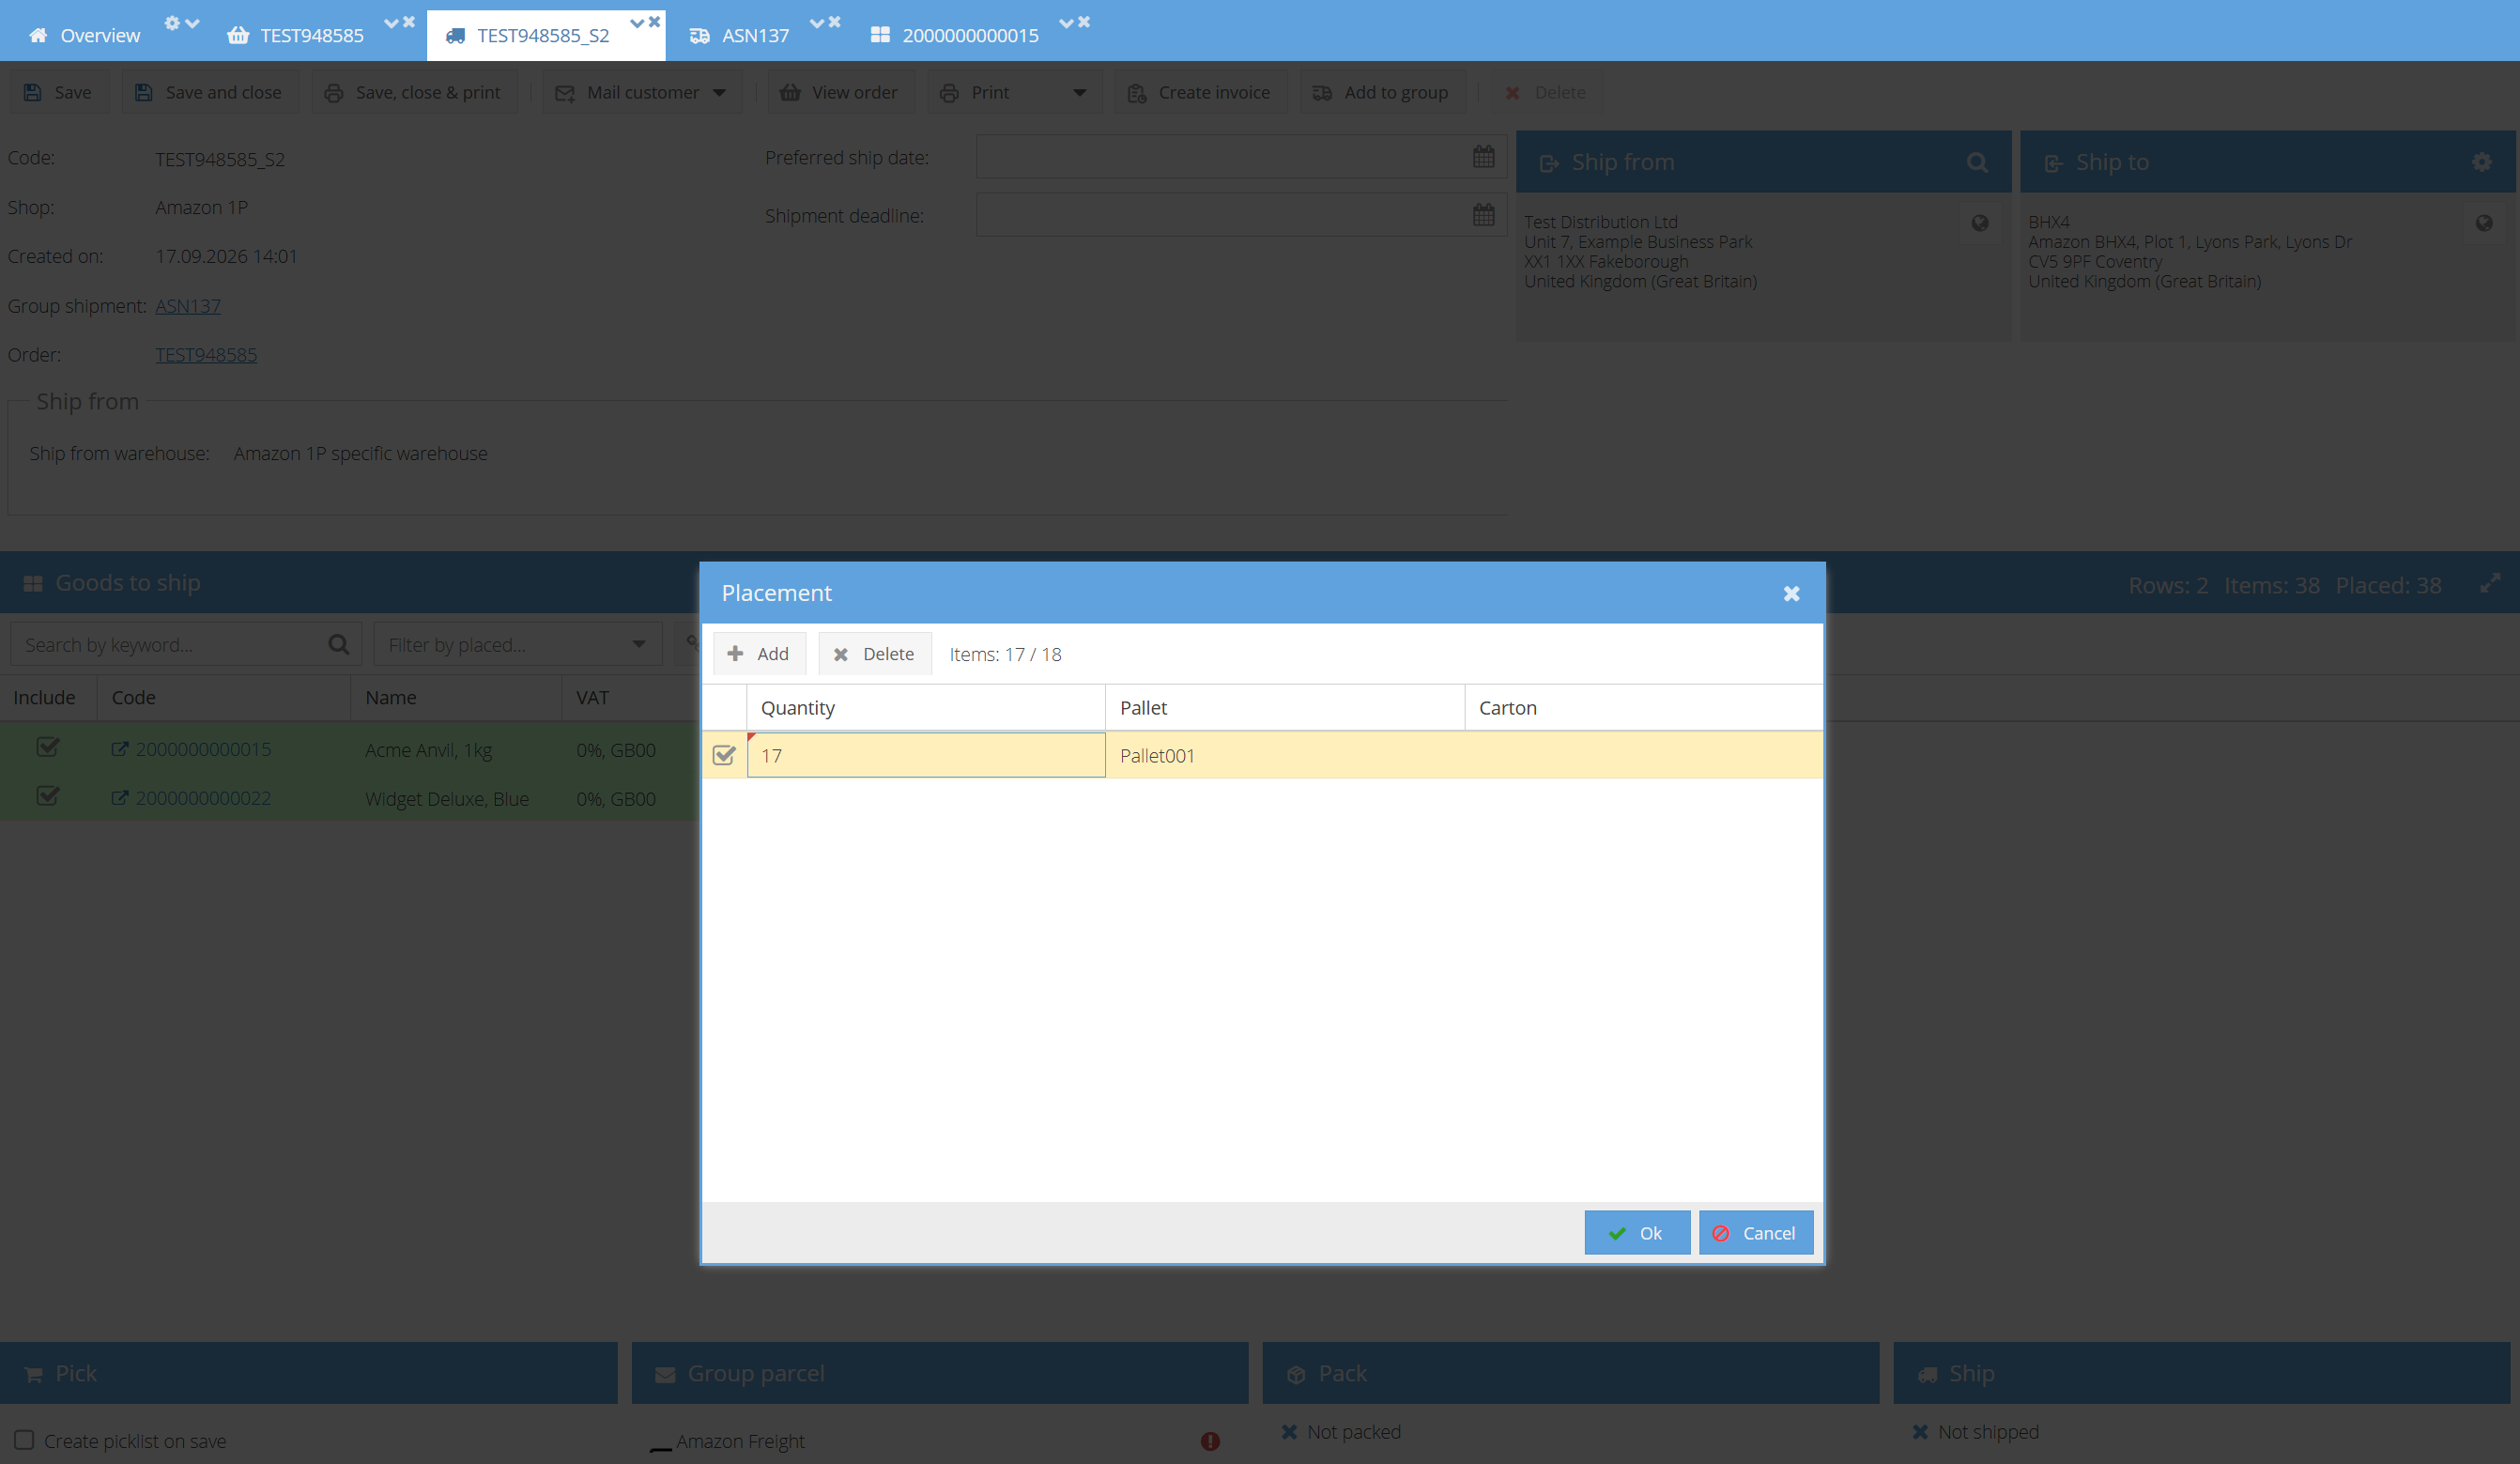Toggle Include checkbox for Acme Anvil, 1kg

click(47, 748)
